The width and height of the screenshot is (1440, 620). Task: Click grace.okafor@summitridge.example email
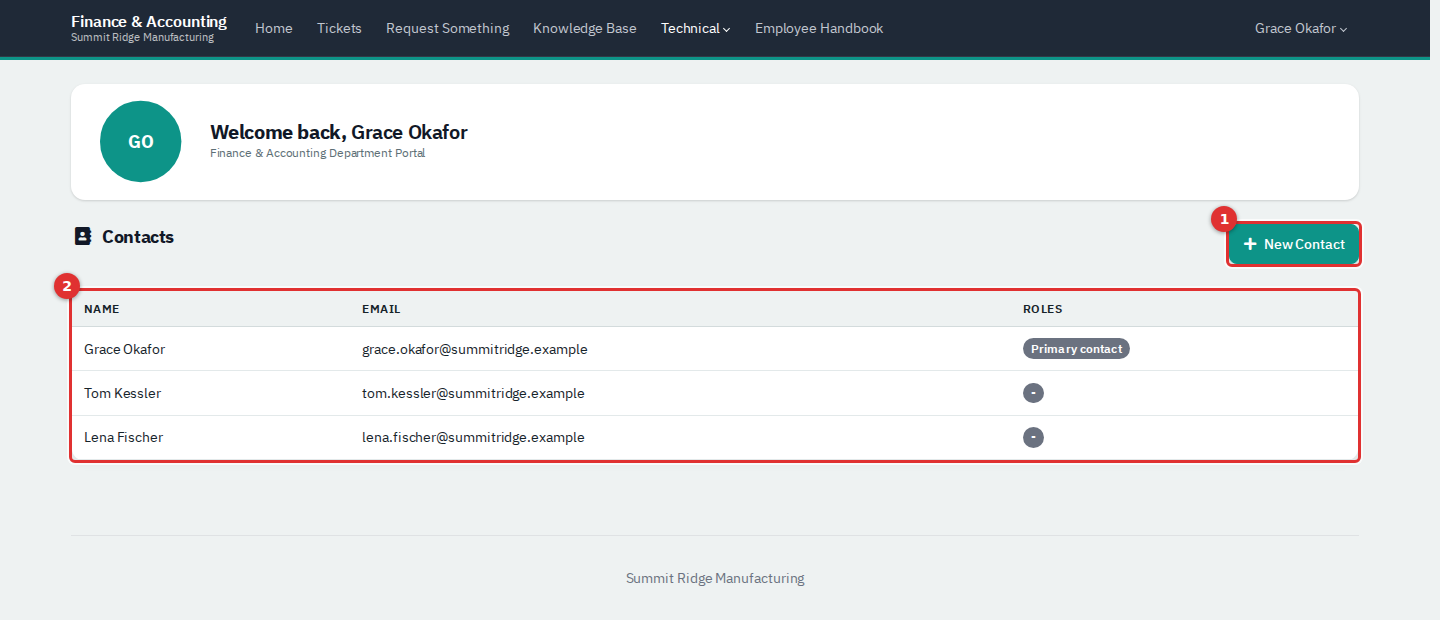(x=475, y=349)
